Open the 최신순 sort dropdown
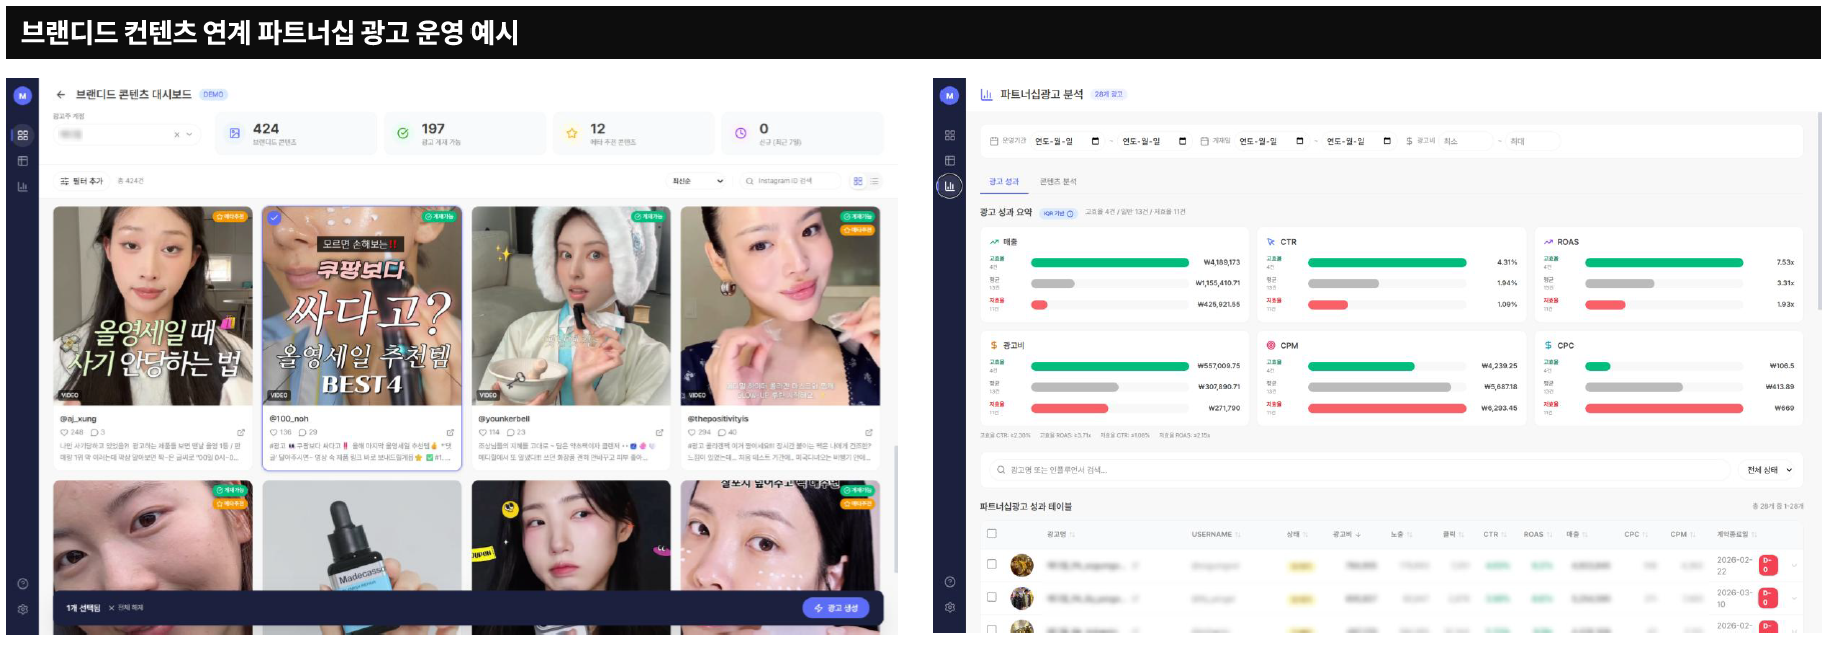The height and width of the screenshot is (645, 1826). coord(697,181)
